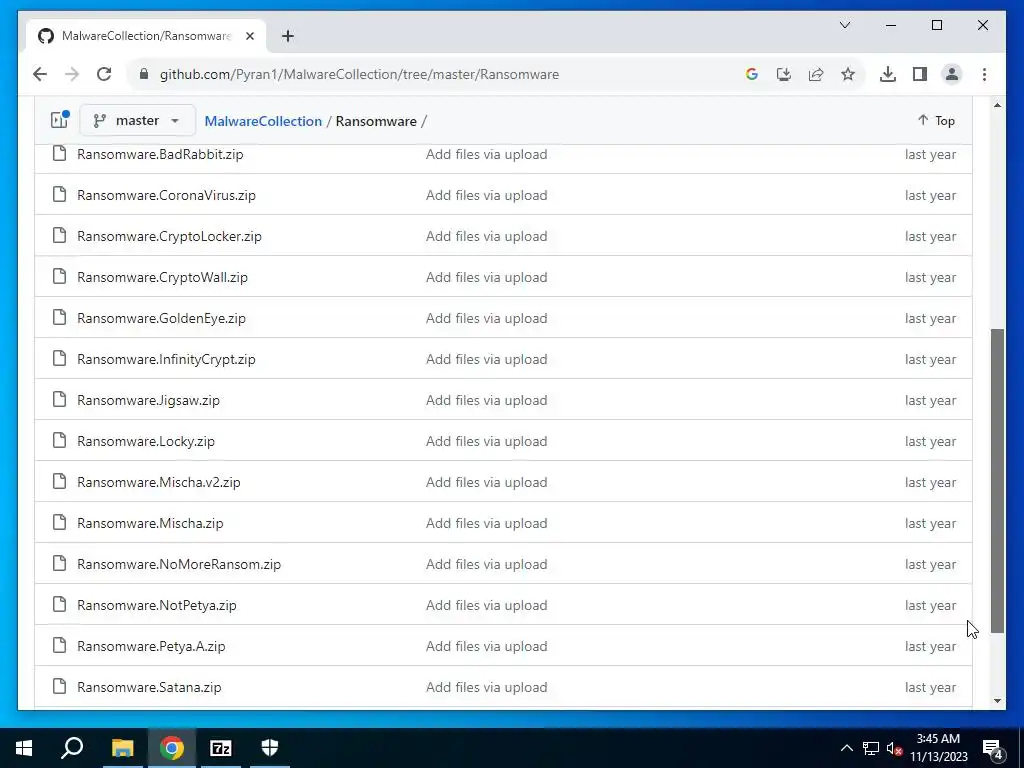
Task: Click MalwareCollection breadcrumb link
Action: point(263,121)
